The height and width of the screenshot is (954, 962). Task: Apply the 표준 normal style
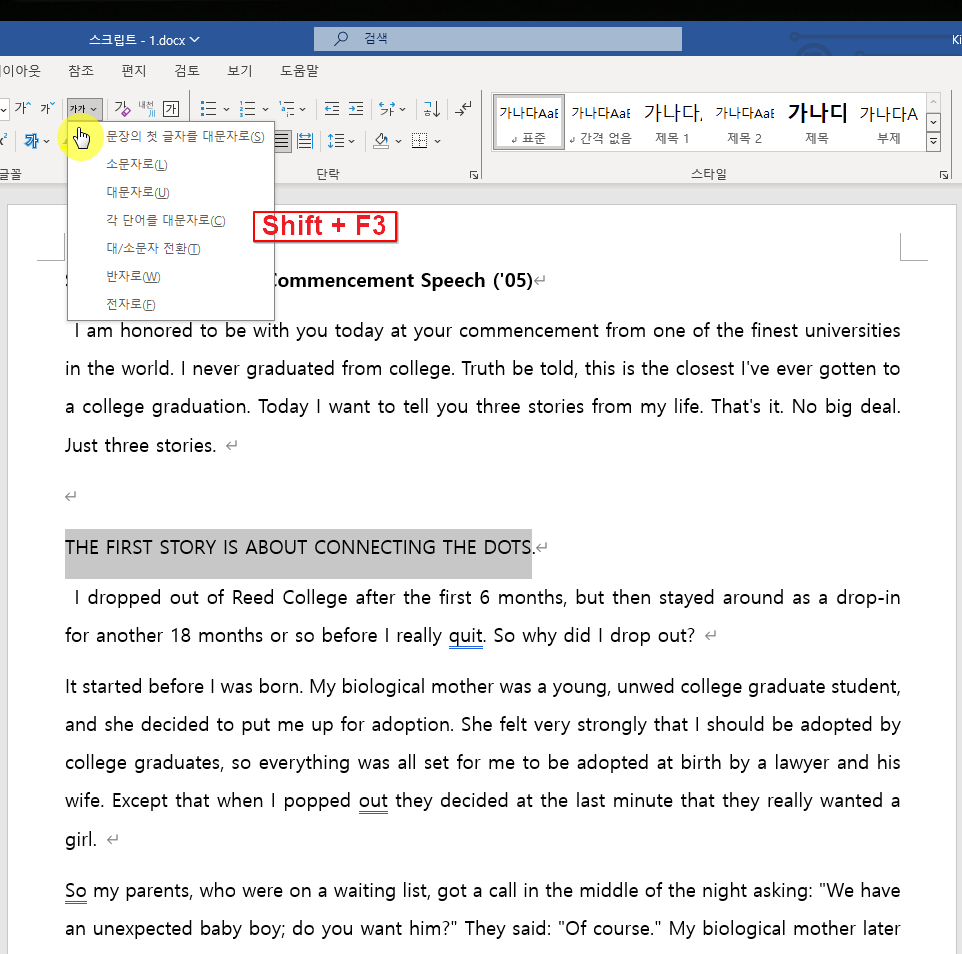point(528,122)
